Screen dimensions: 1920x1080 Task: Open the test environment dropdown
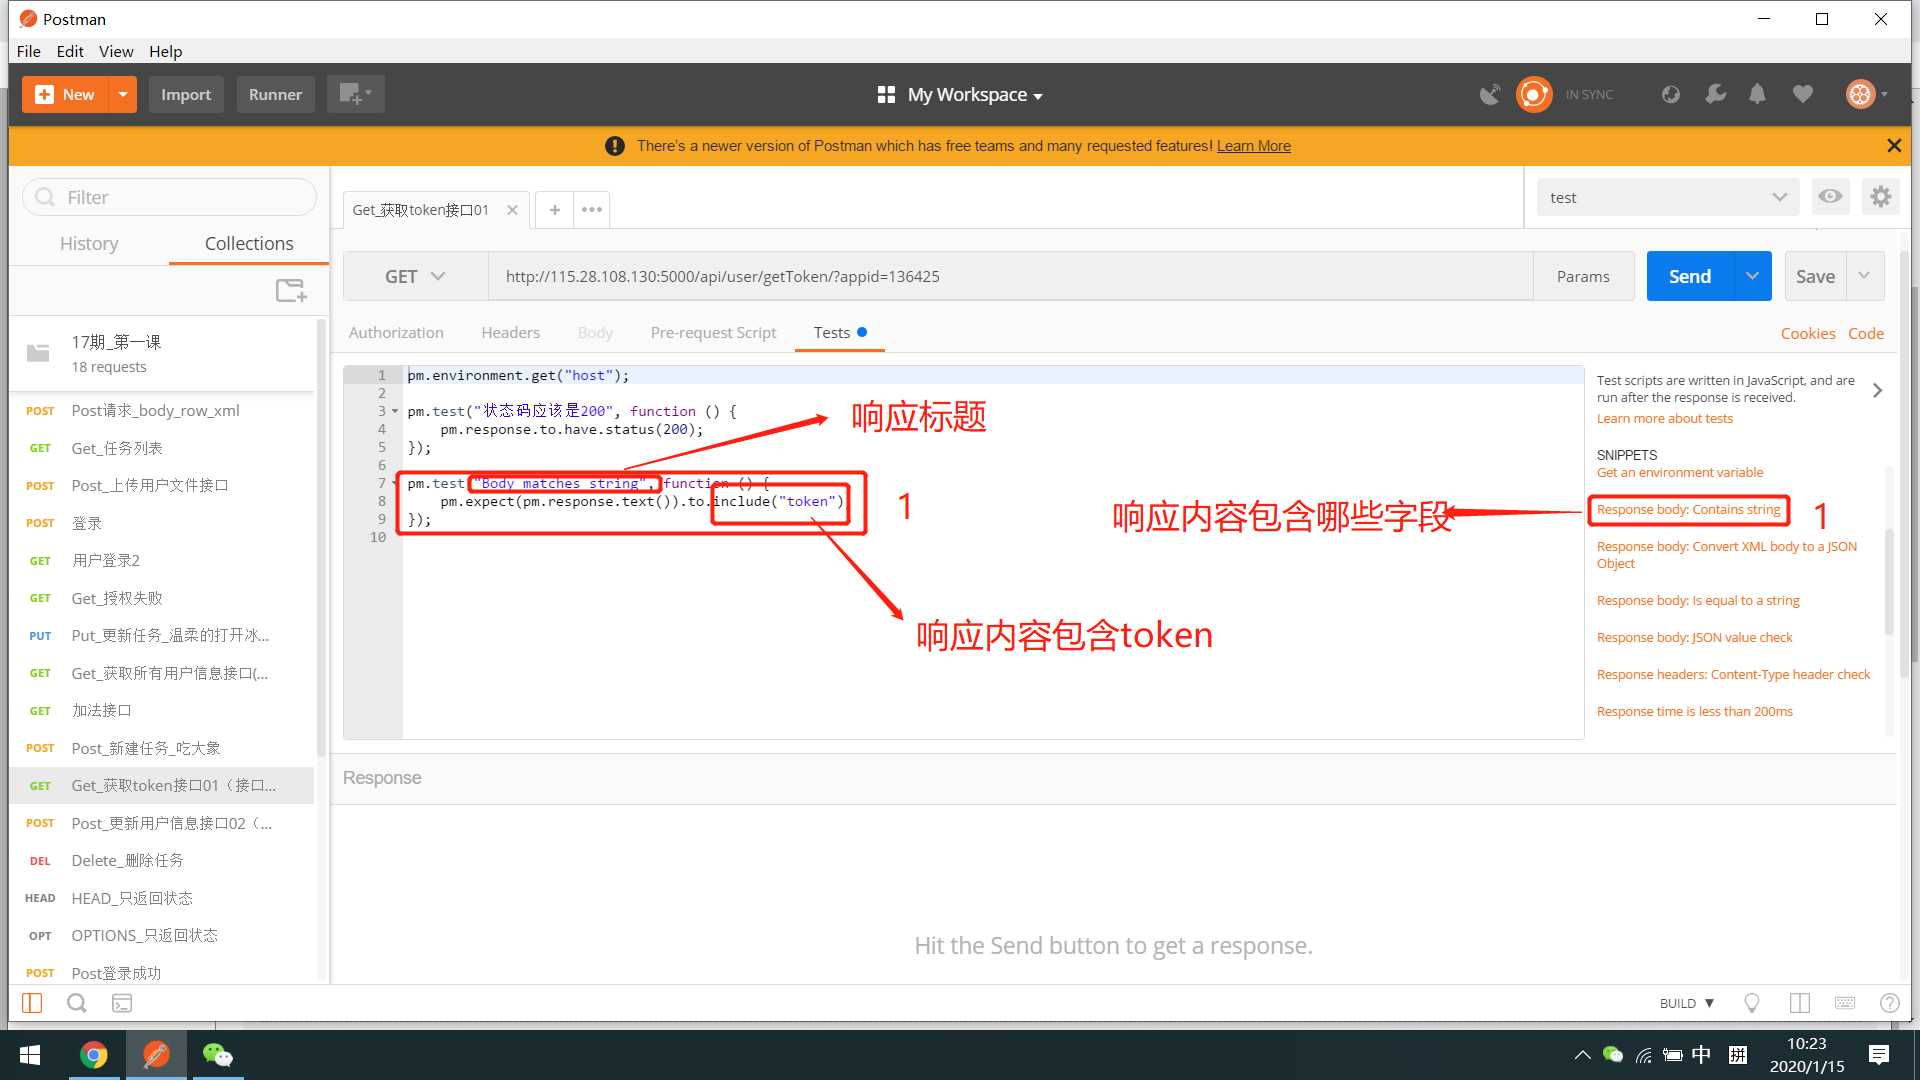tap(1668, 197)
